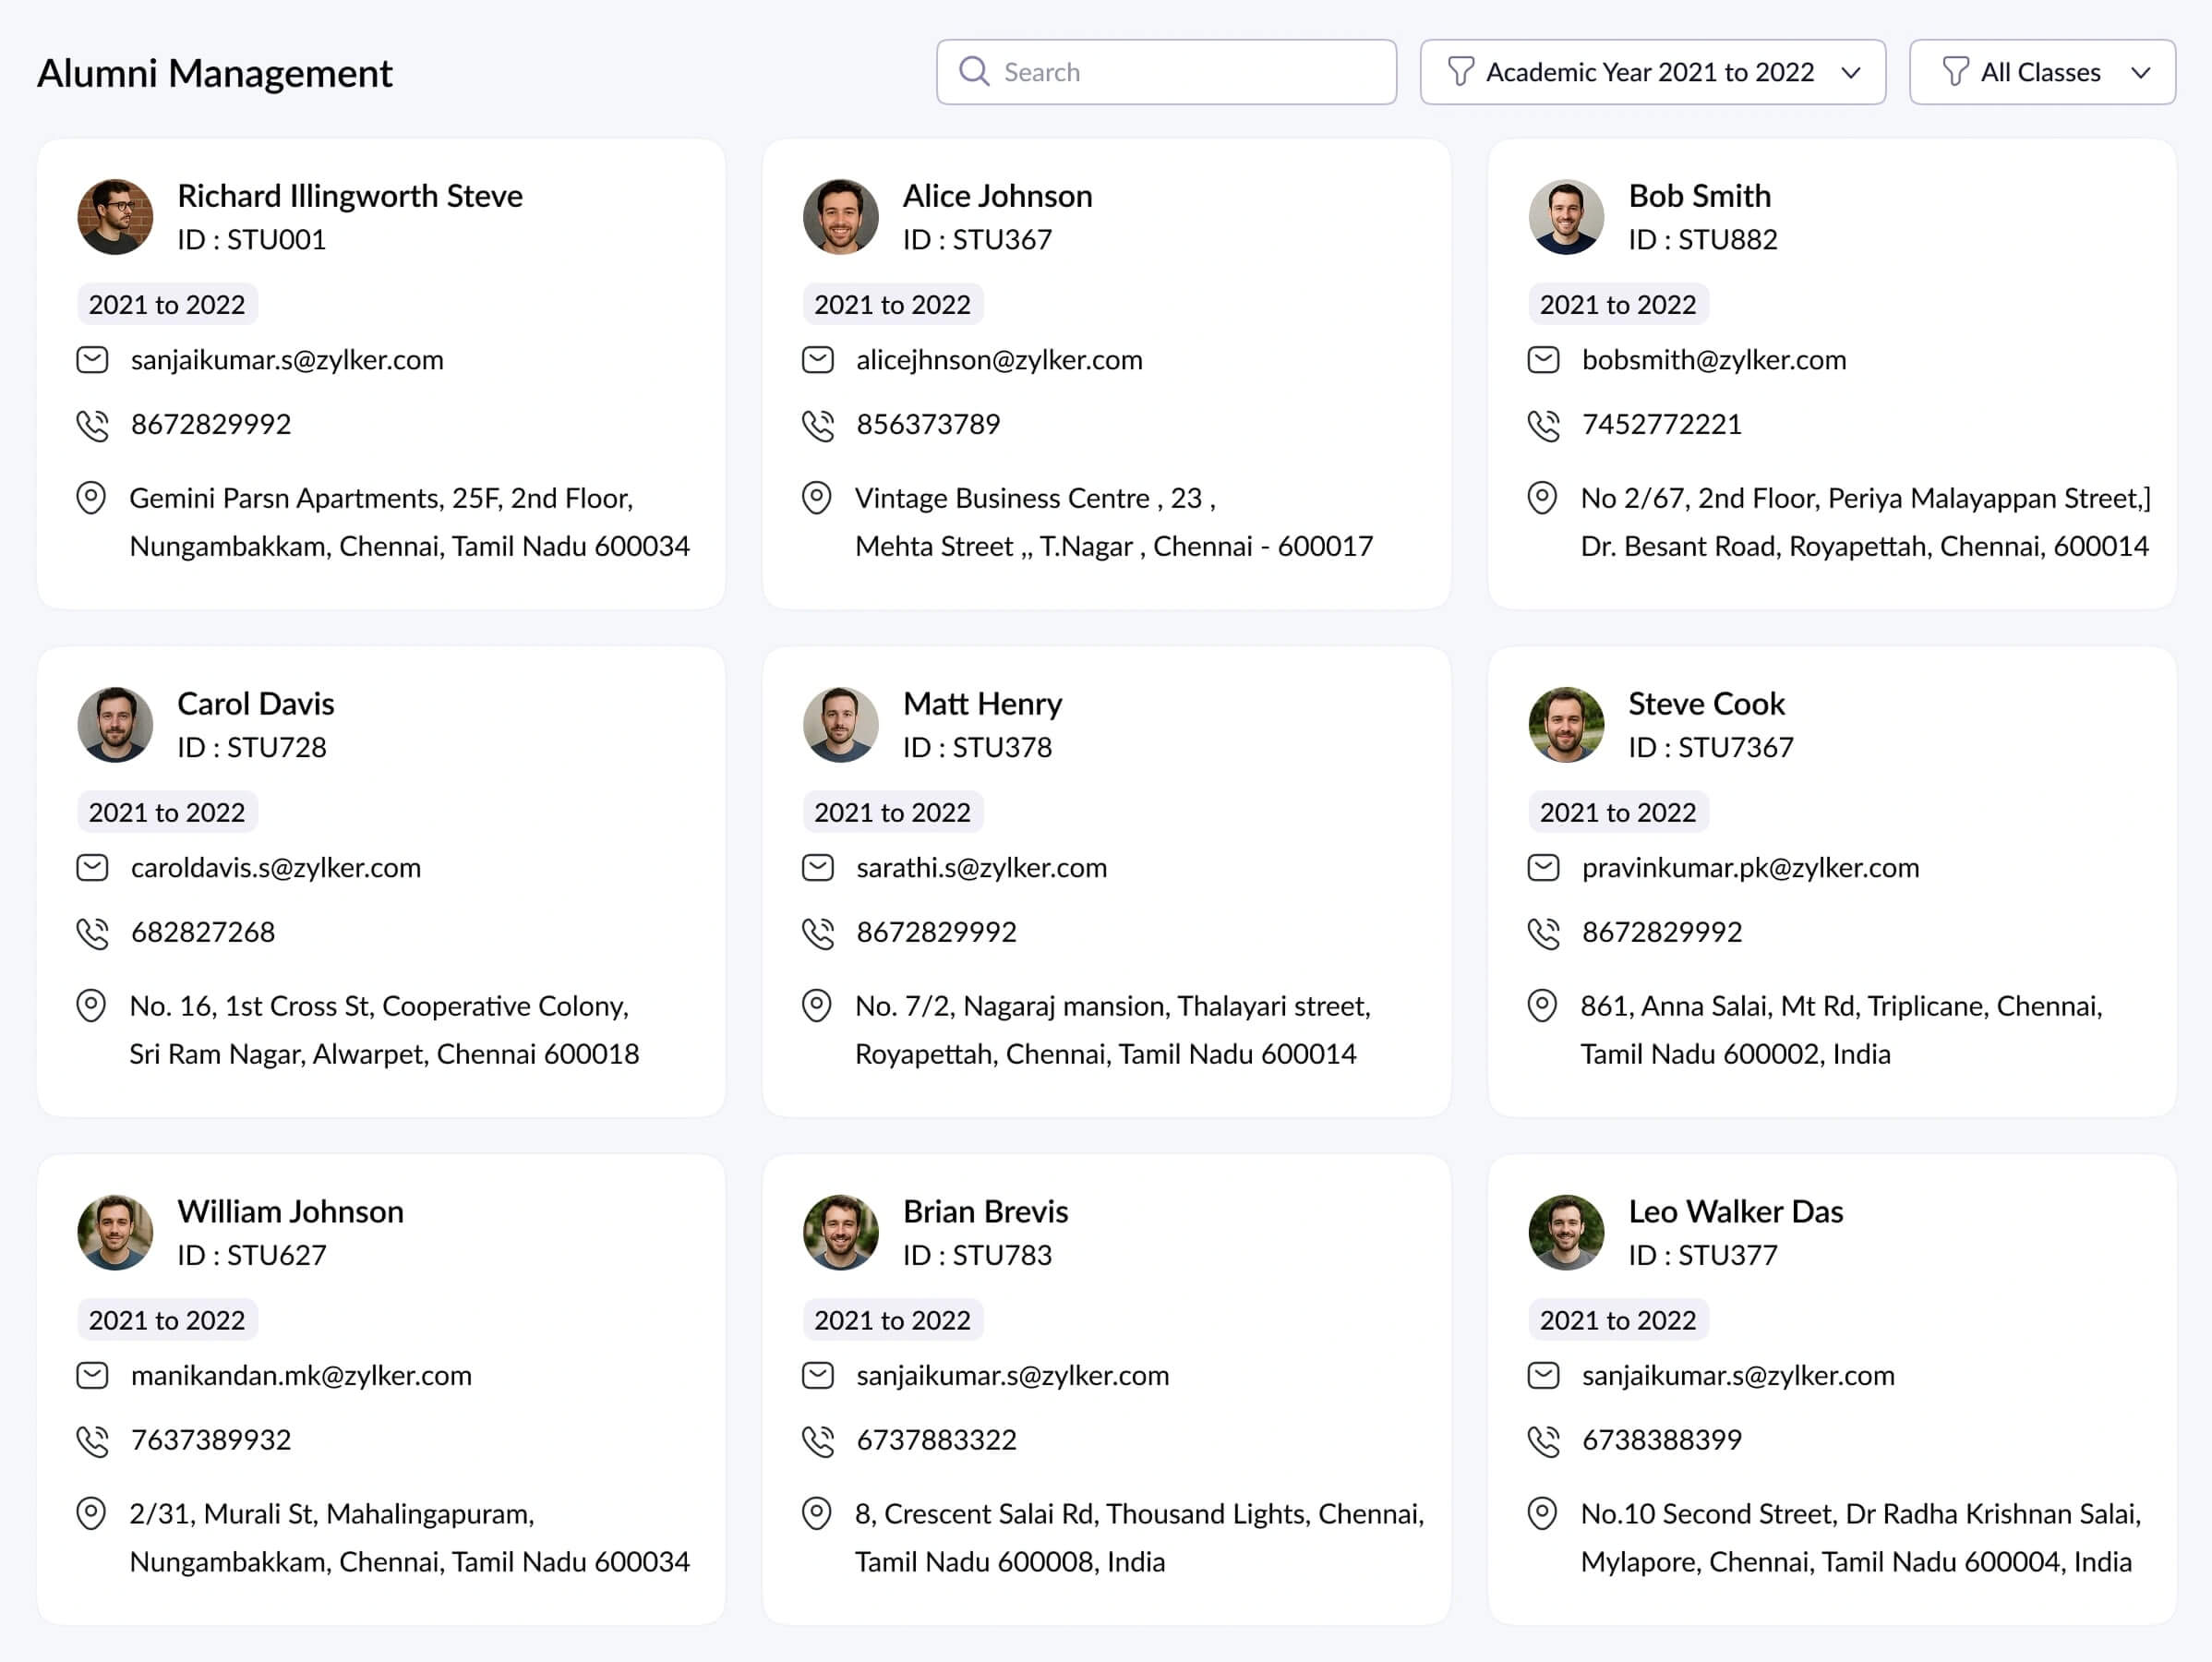Open the Steve Cook name heading

tap(1706, 704)
